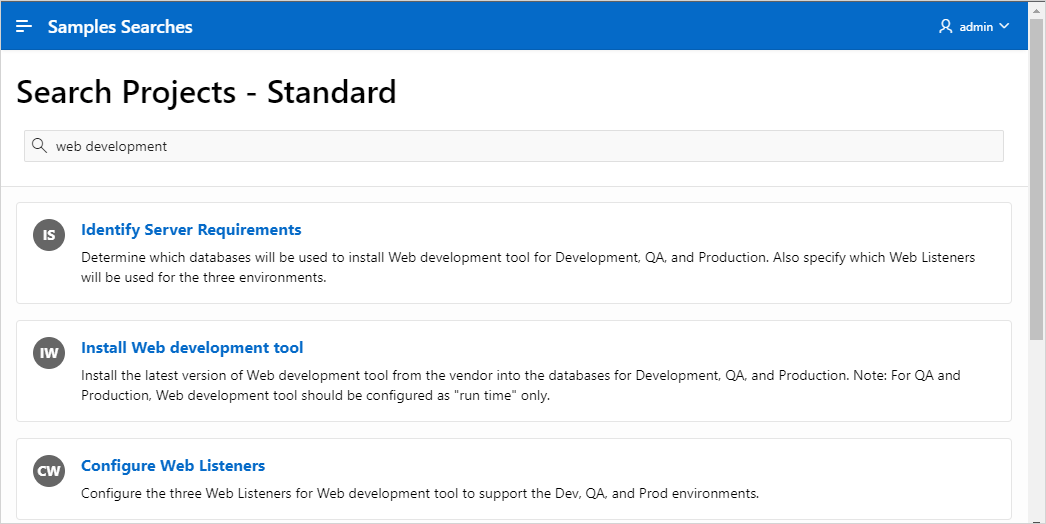This screenshot has width=1046, height=524.
Task: Go to Samples Searches home title
Action: pos(120,27)
